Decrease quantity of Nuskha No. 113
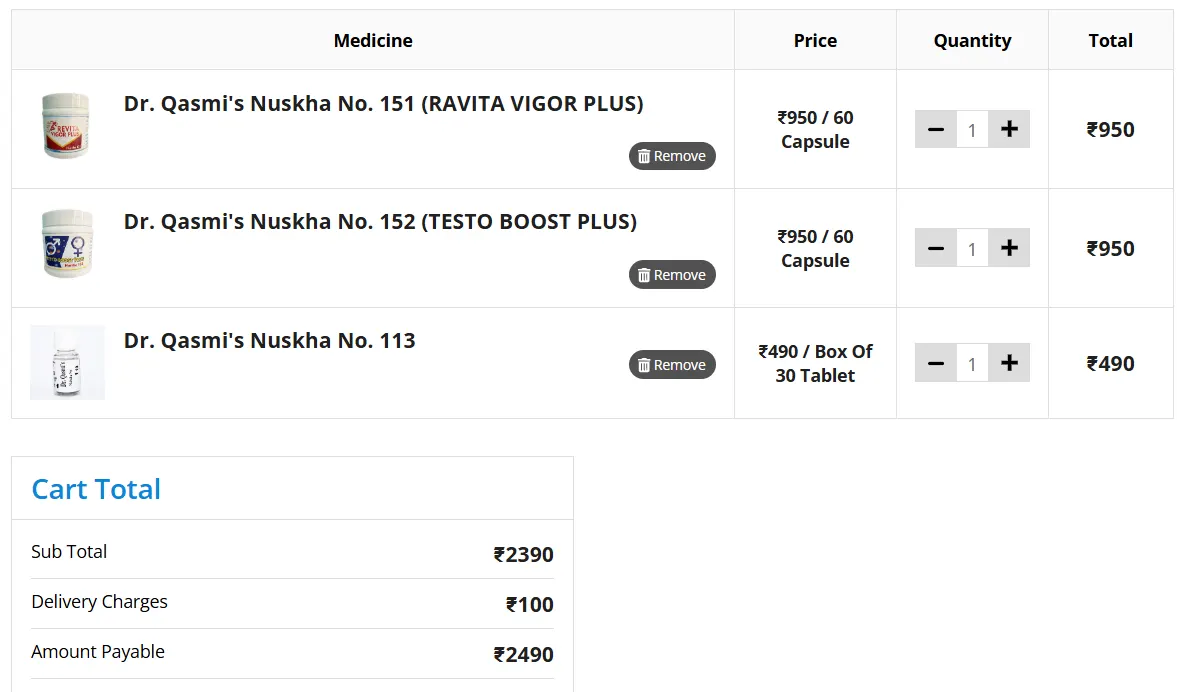The width and height of the screenshot is (1183, 692). pyautogui.click(x=936, y=363)
